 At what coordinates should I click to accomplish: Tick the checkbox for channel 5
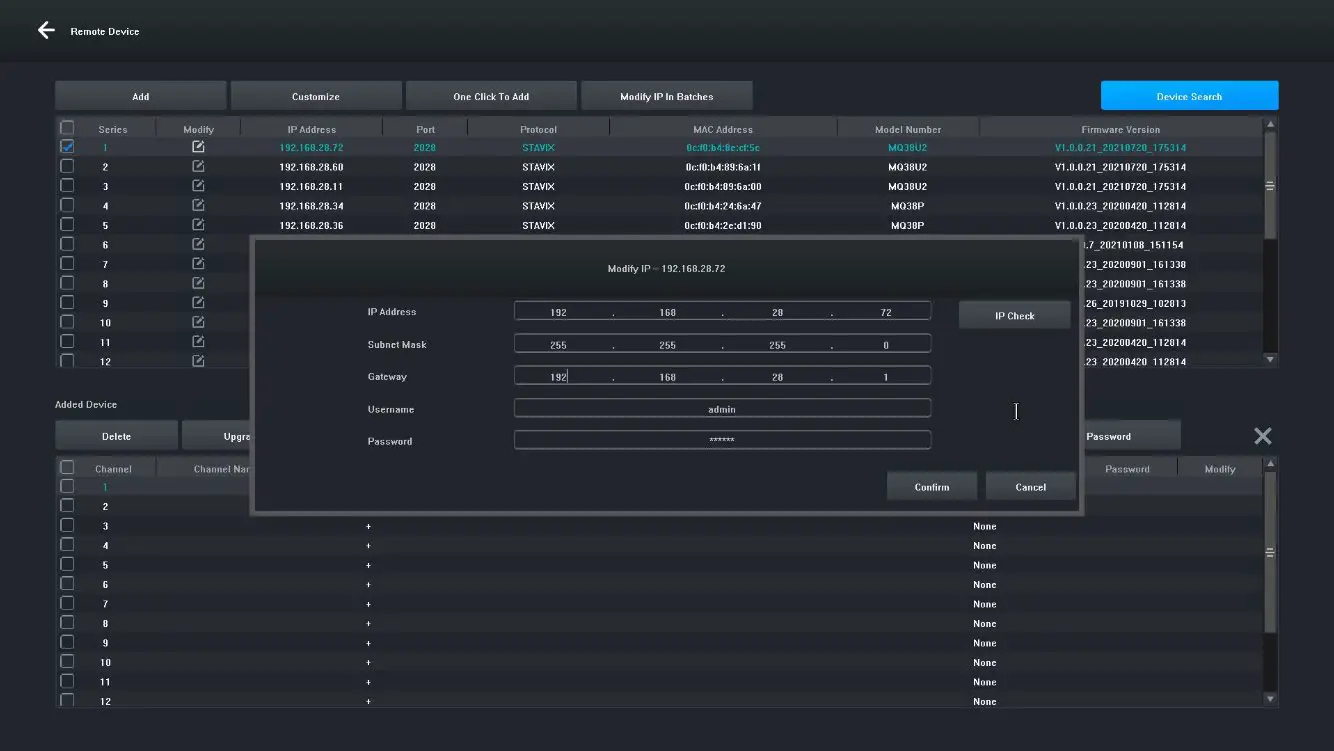tap(67, 565)
